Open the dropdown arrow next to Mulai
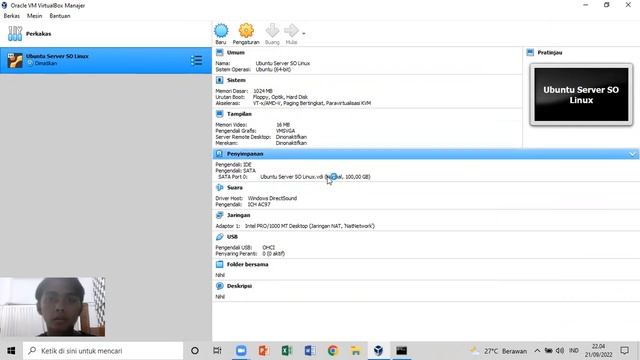This screenshot has width=640, height=360. click(304, 33)
